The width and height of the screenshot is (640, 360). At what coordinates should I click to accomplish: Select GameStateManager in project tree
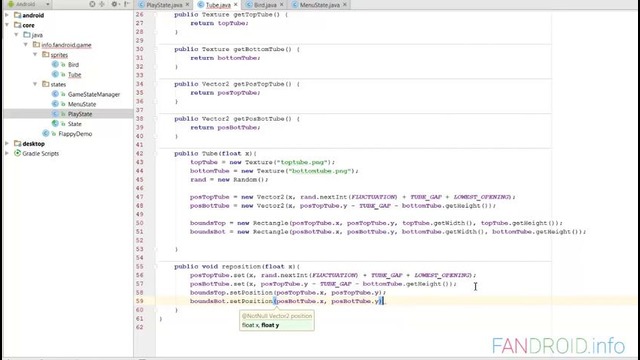(94, 94)
